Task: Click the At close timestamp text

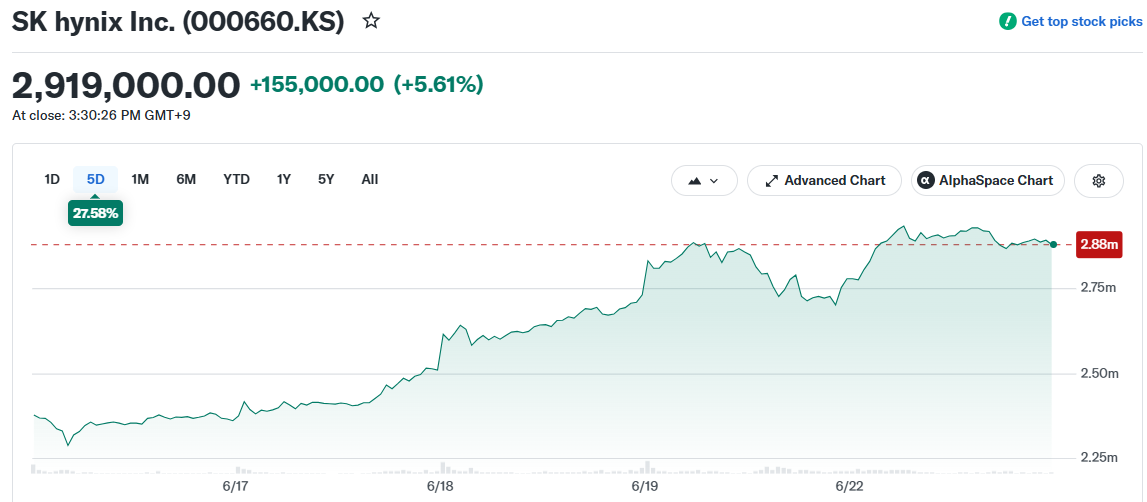Action: [102, 115]
